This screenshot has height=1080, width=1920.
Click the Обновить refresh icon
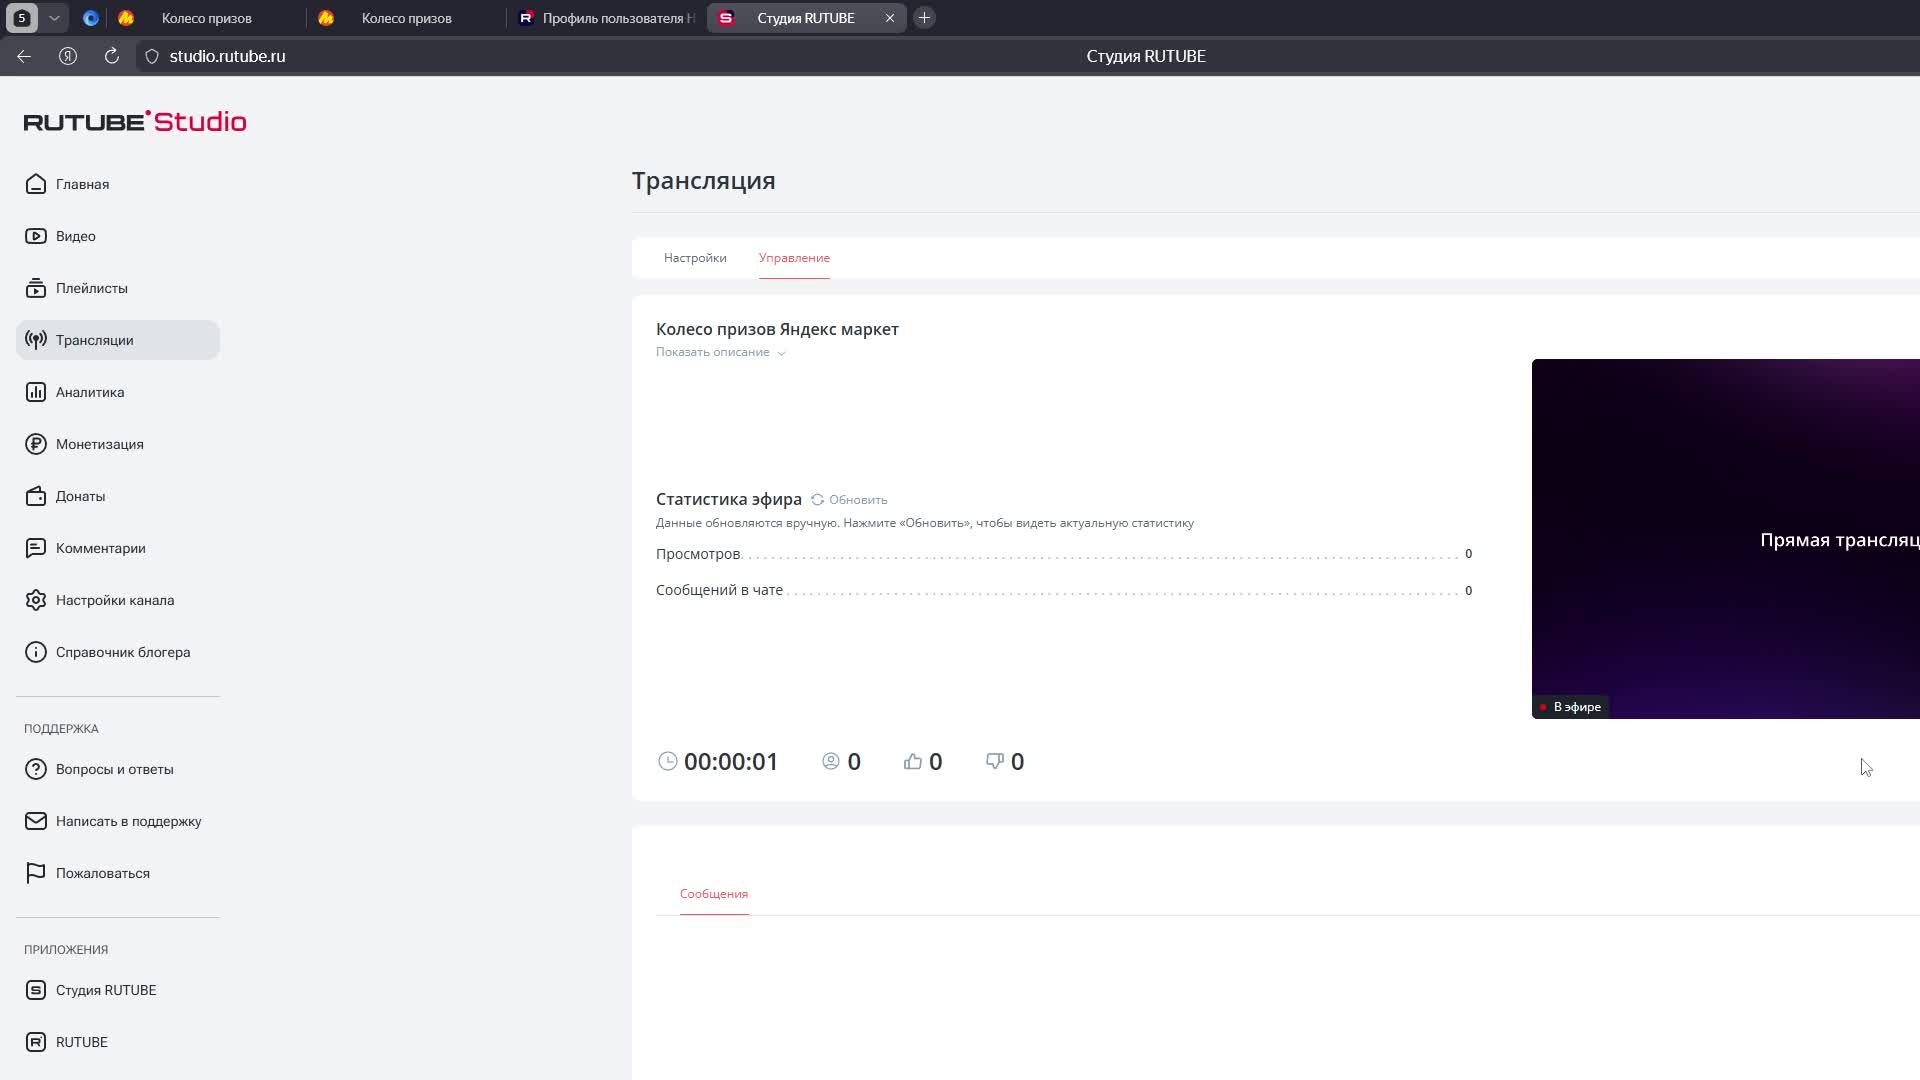[x=818, y=500]
